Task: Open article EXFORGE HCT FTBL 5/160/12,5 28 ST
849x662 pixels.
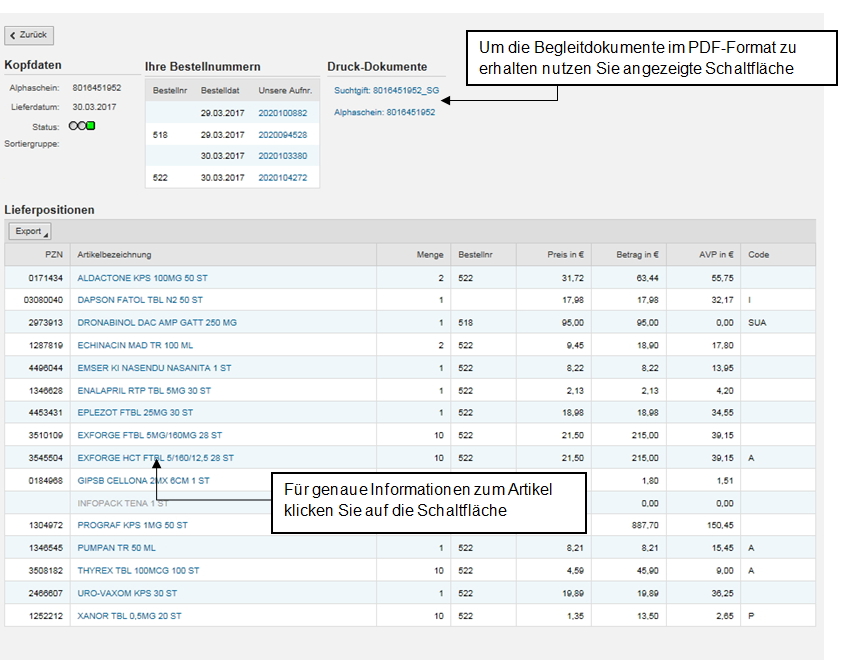Action: 155,458
